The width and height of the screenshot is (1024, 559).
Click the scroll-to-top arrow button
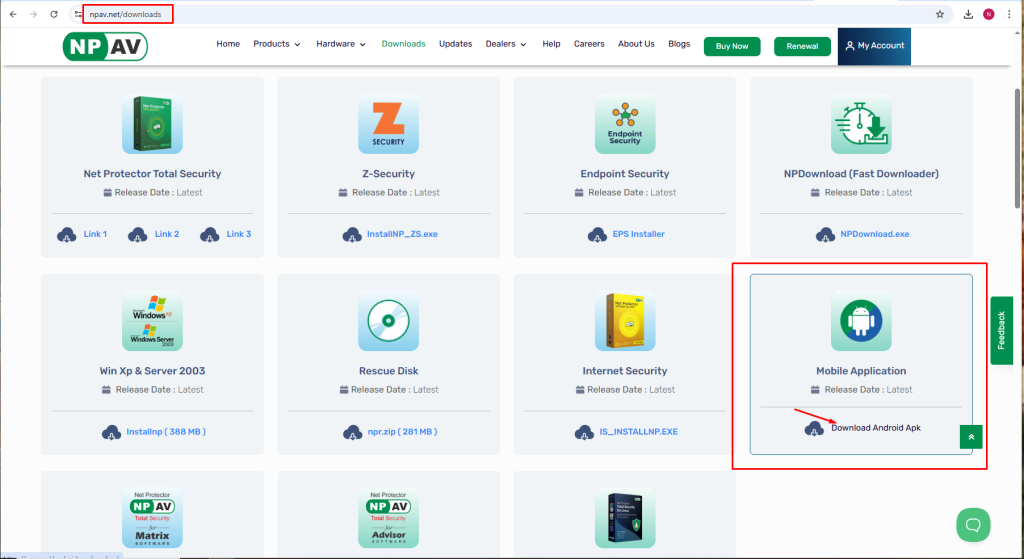tap(971, 436)
